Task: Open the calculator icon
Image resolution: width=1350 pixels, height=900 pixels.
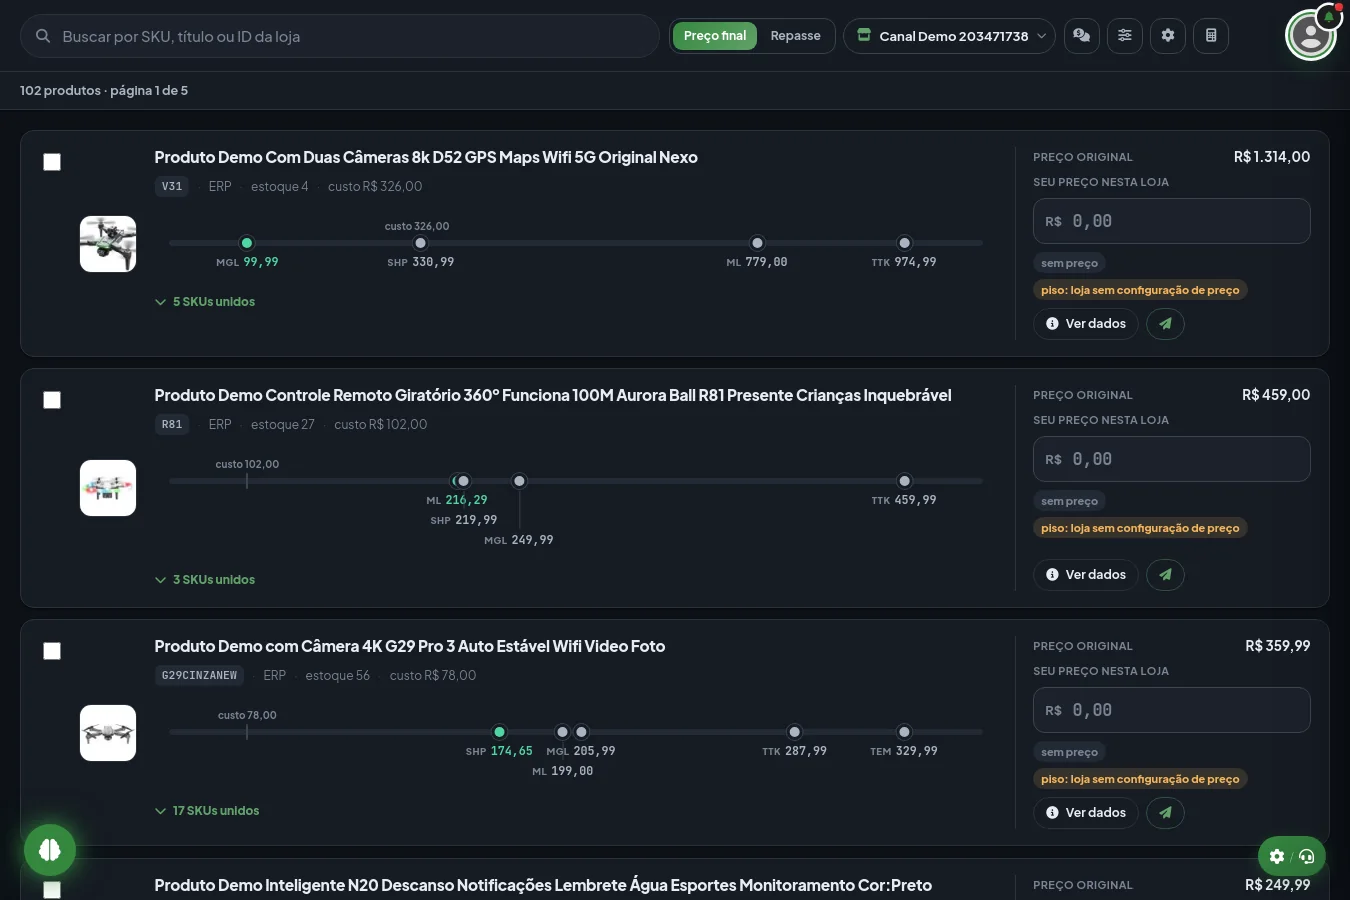Action: click(x=1211, y=36)
